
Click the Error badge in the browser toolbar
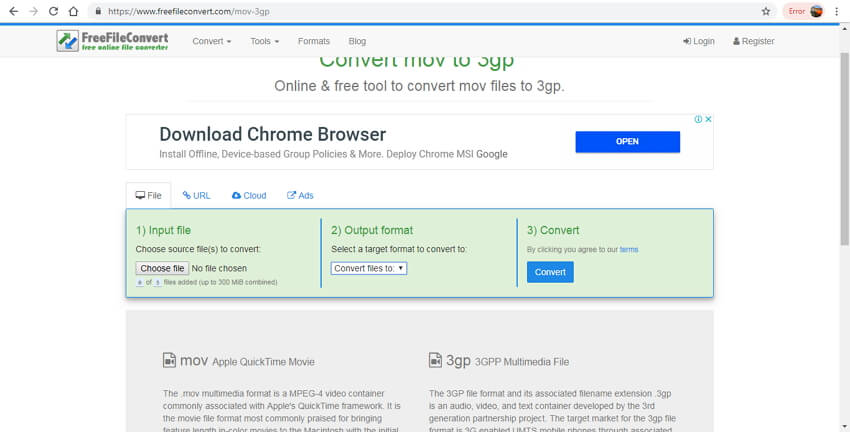796,11
